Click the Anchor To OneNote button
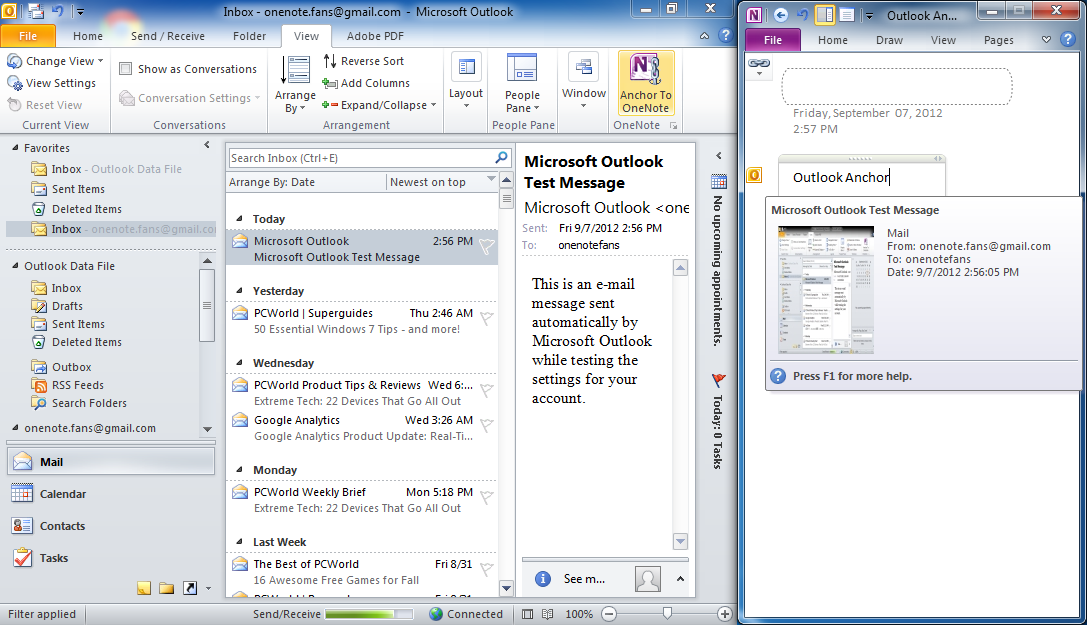 coord(645,83)
